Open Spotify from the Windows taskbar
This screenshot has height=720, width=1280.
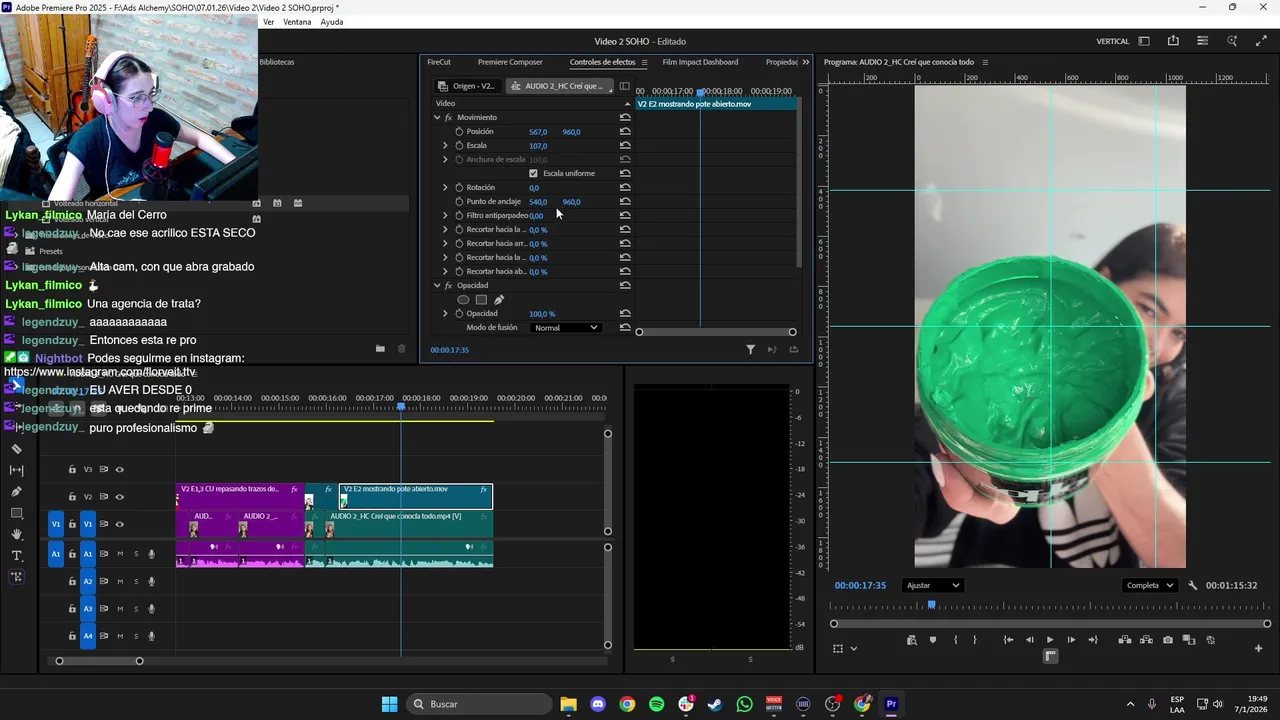point(656,705)
